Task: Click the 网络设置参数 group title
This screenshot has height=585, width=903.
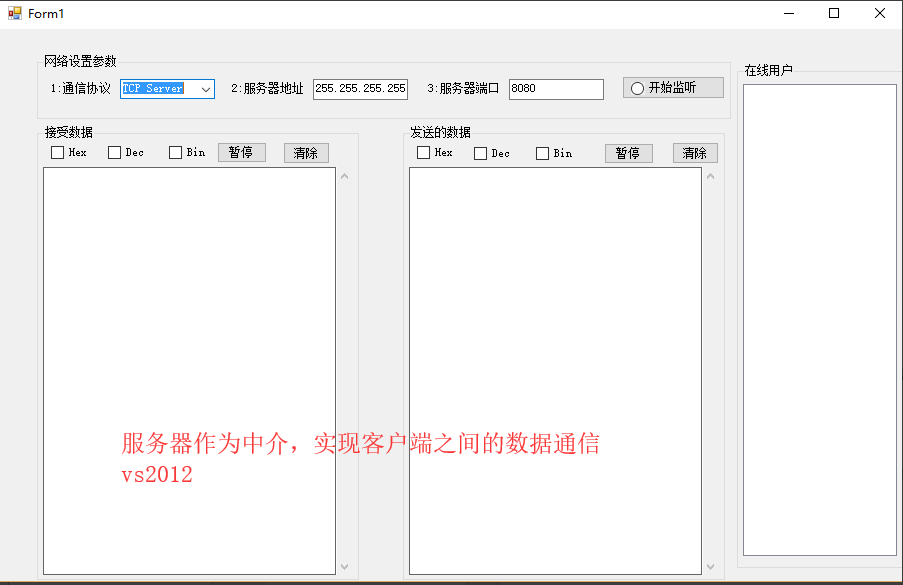Action: [x=80, y=62]
